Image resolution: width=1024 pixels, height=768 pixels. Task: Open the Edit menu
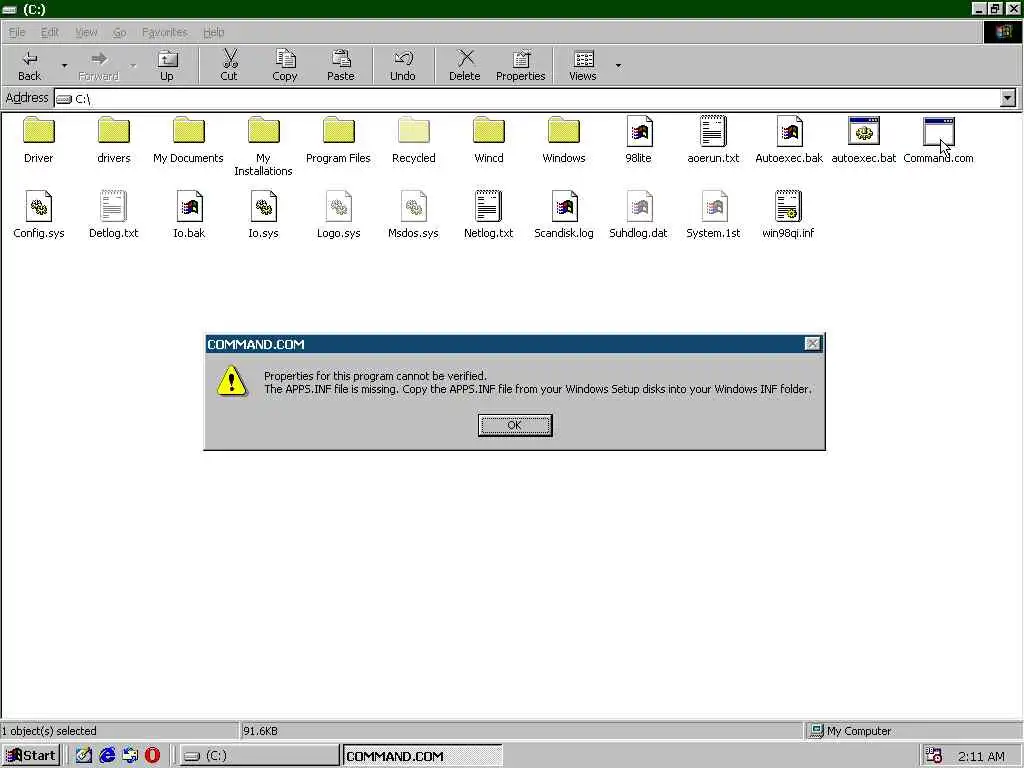[50, 32]
